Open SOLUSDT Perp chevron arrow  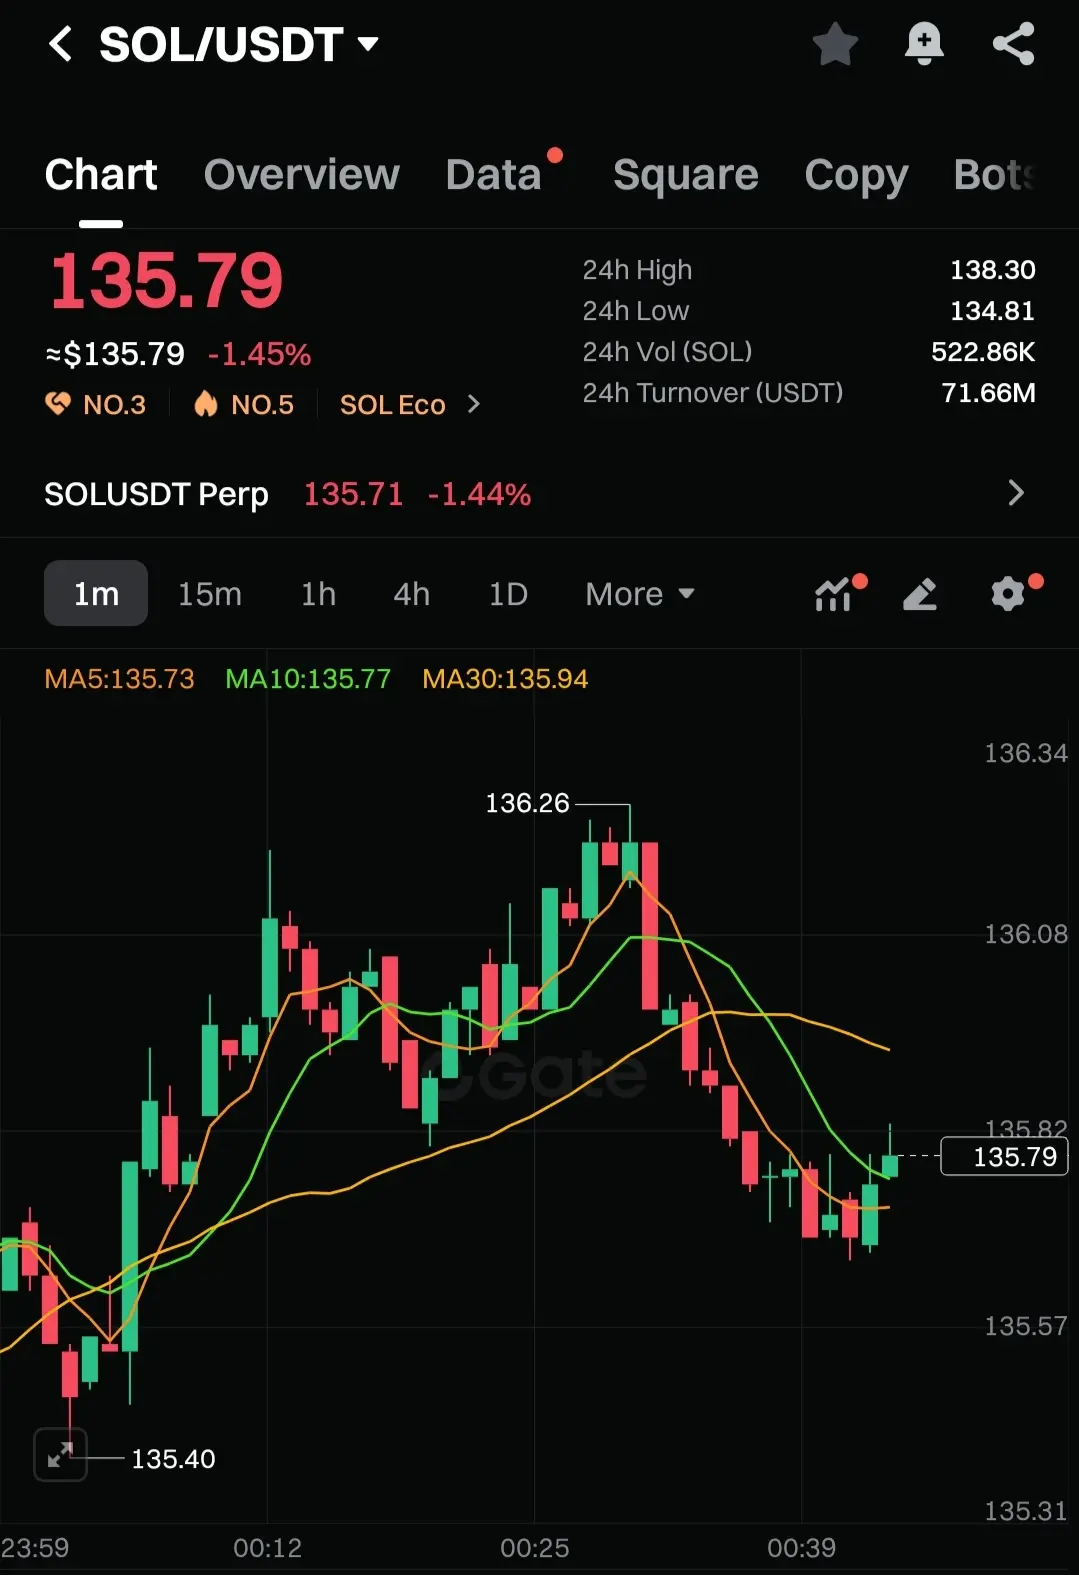[1016, 493]
